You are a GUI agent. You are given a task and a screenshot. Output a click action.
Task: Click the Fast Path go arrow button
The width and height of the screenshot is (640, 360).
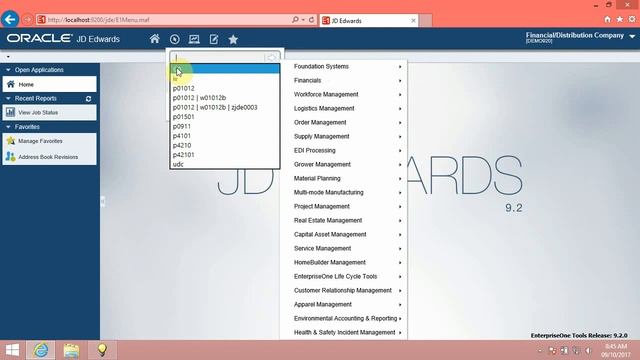pos(272,58)
